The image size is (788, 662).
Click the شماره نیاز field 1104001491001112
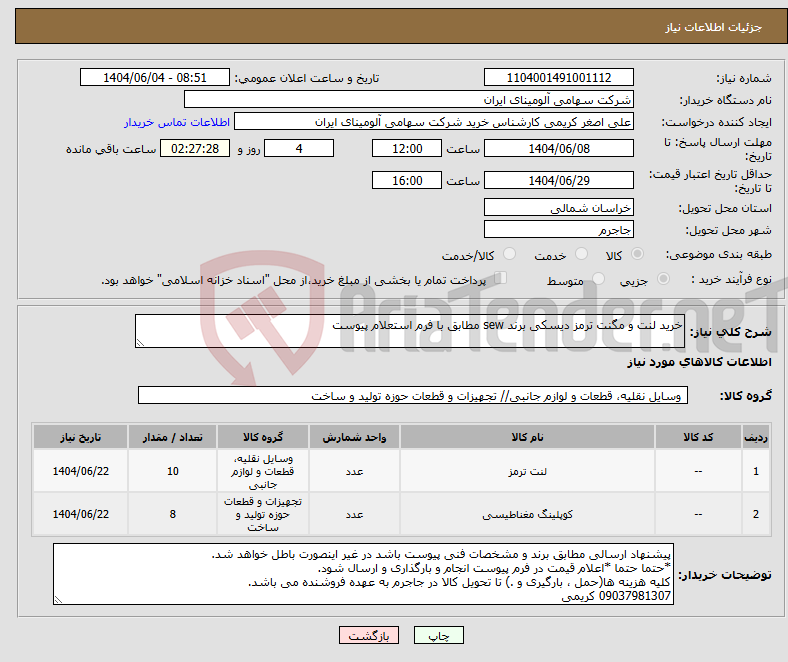(558, 77)
